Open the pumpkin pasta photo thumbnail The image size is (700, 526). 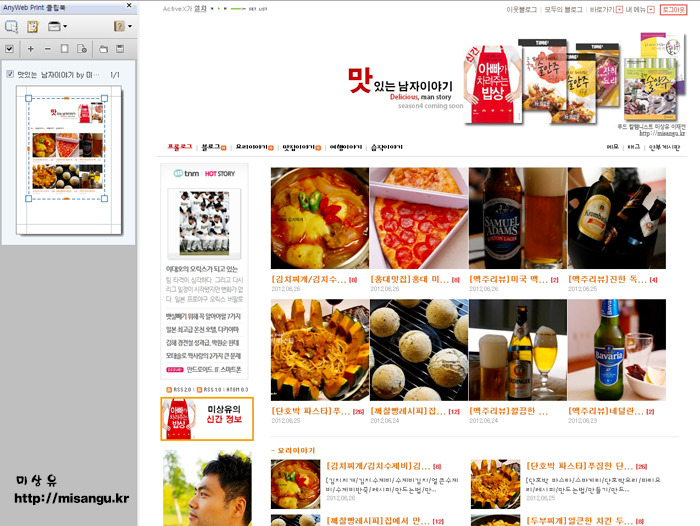tap(320, 350)
